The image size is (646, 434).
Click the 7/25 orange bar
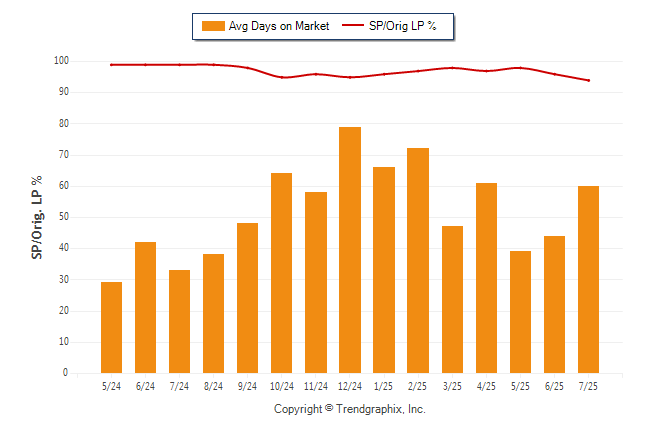[x=588, y=279]
